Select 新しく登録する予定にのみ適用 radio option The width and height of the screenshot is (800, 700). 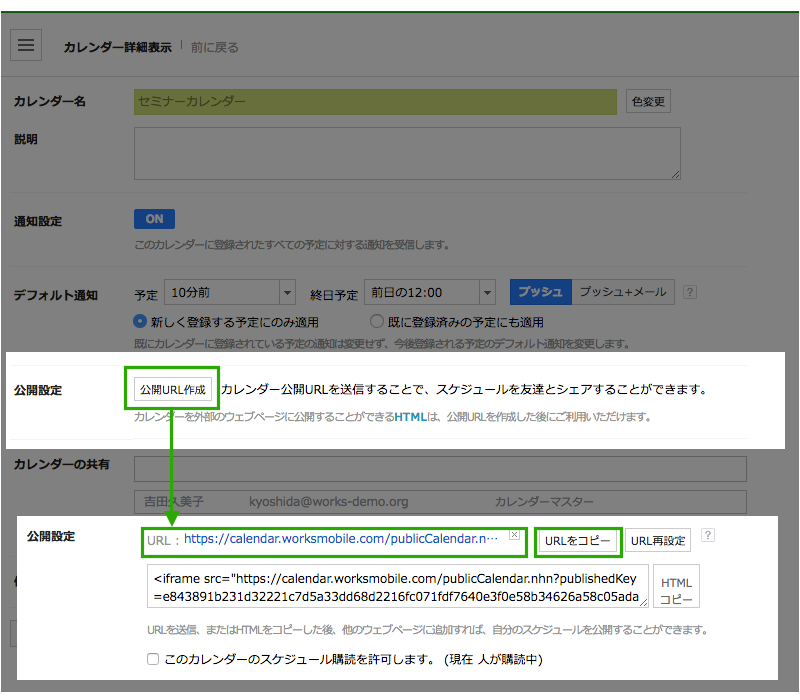click(x=141, y=322)
